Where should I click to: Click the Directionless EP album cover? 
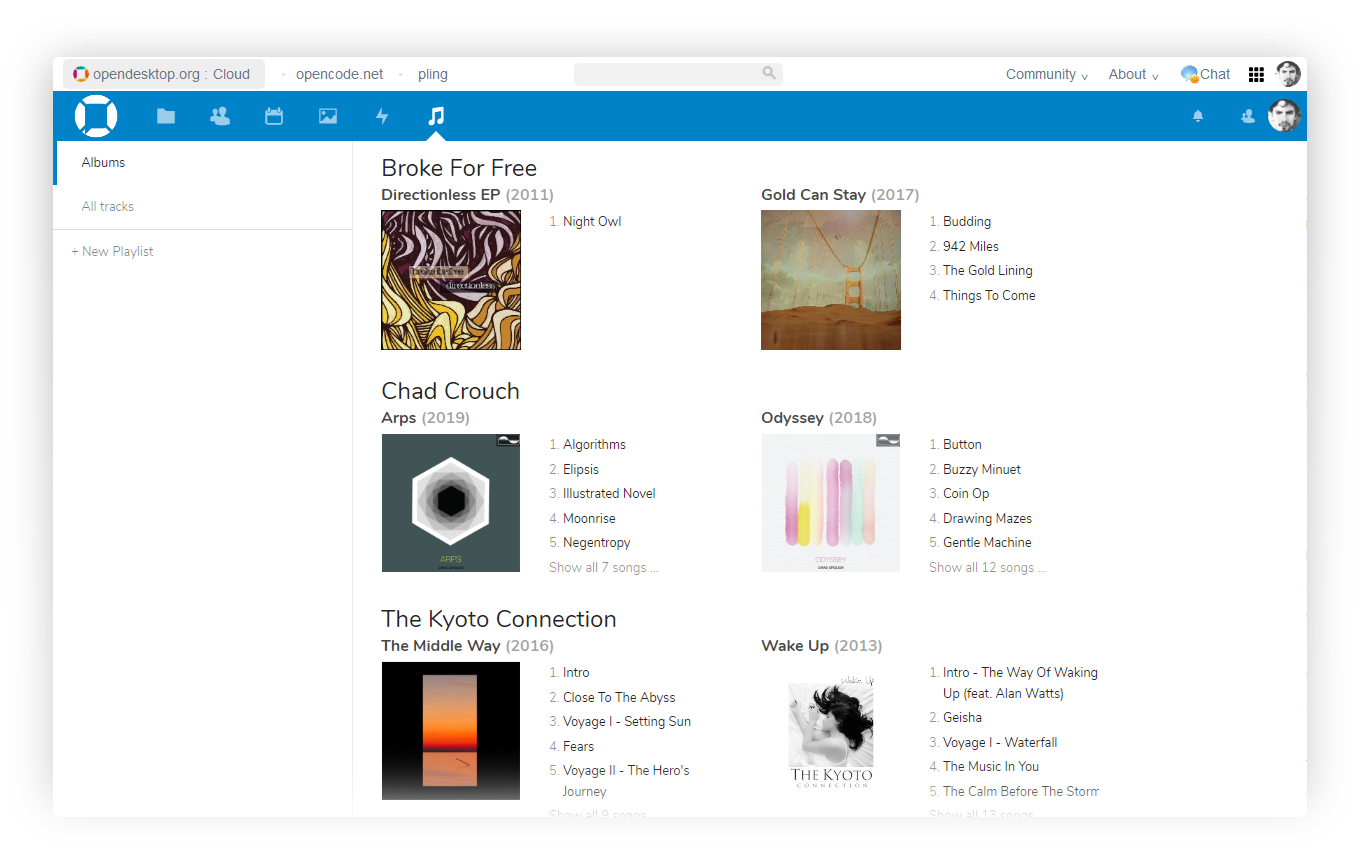click(451, 280)
